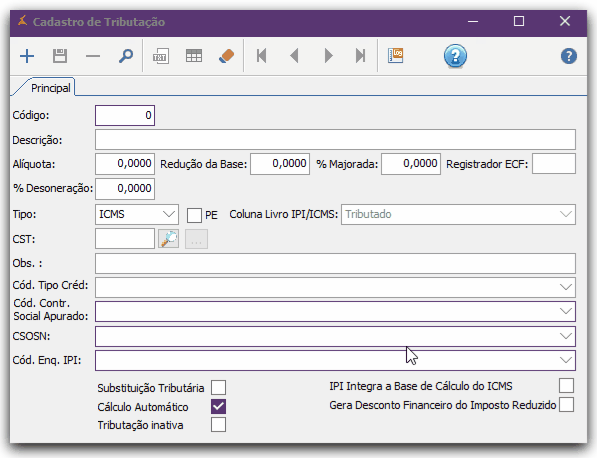Screen dimensions: 597x458
Task: Open search with the magnifier toolbar icon
Action: coord(126,56)
